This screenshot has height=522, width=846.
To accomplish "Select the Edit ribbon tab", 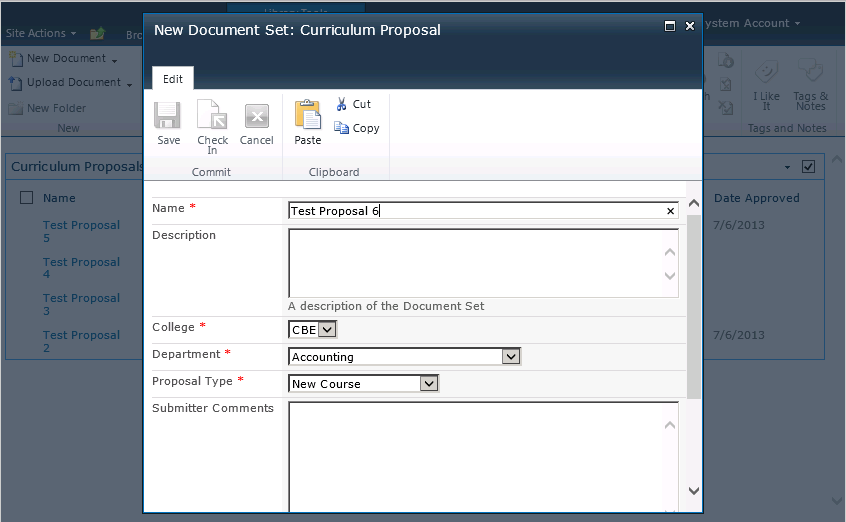I will tap(173, 79).
